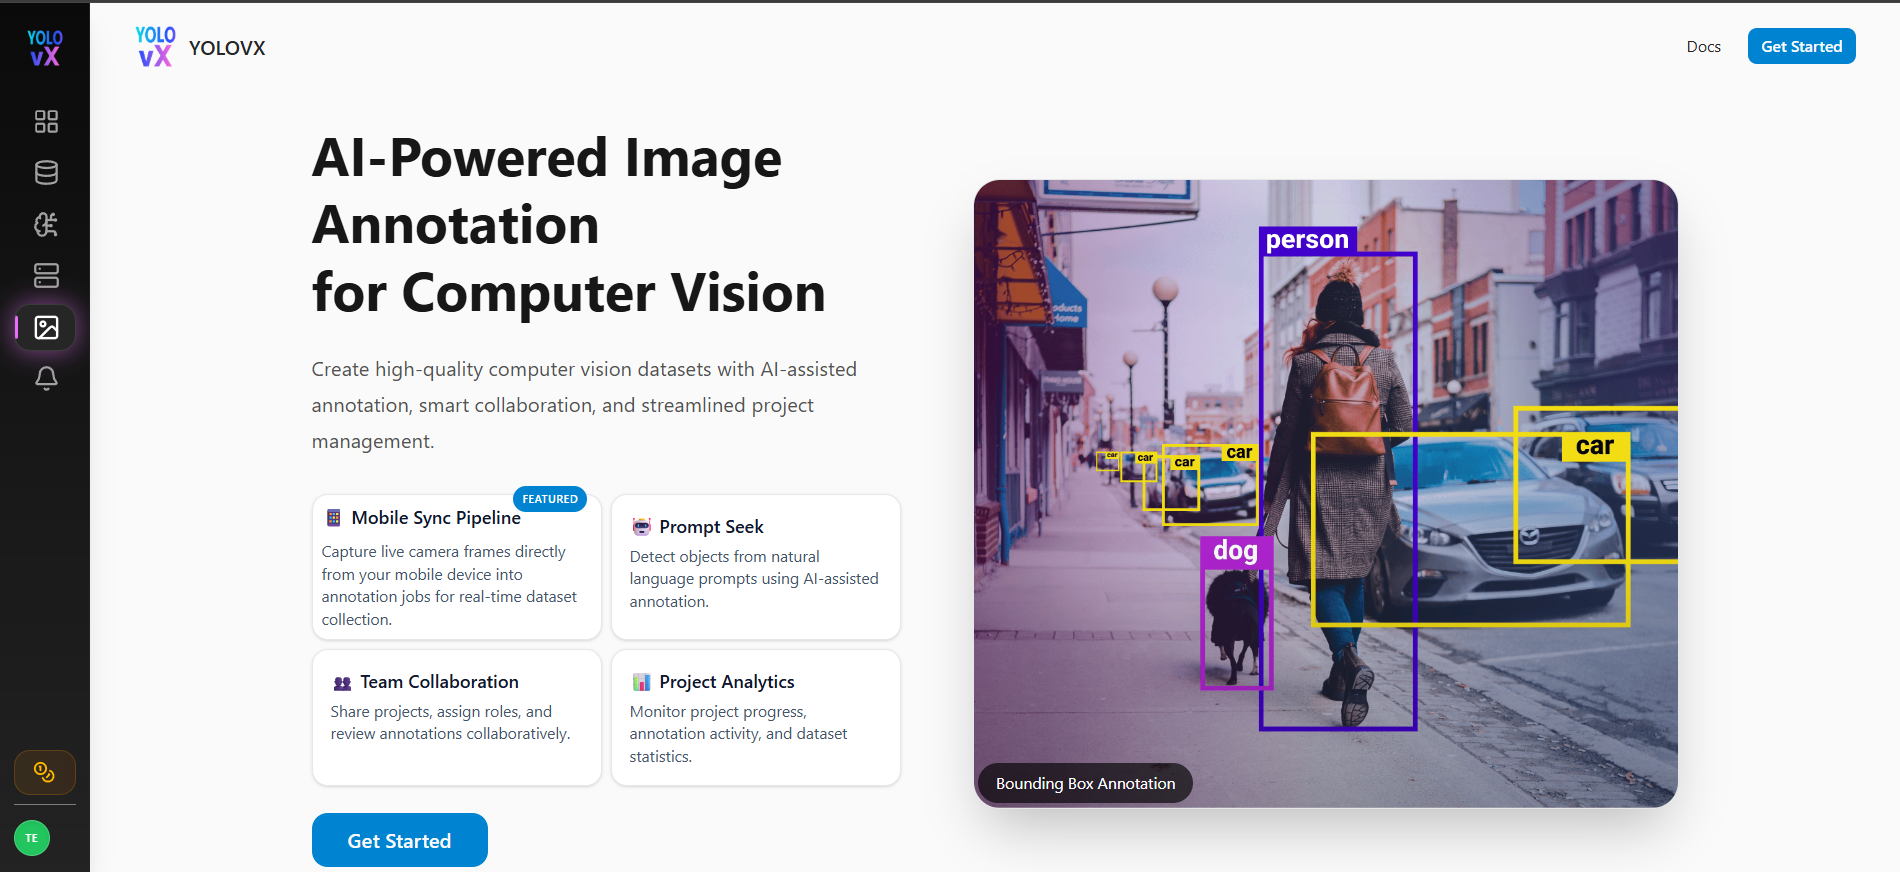Select the Team Collaboration feature card
The image size is (1900, 872).
456,718
